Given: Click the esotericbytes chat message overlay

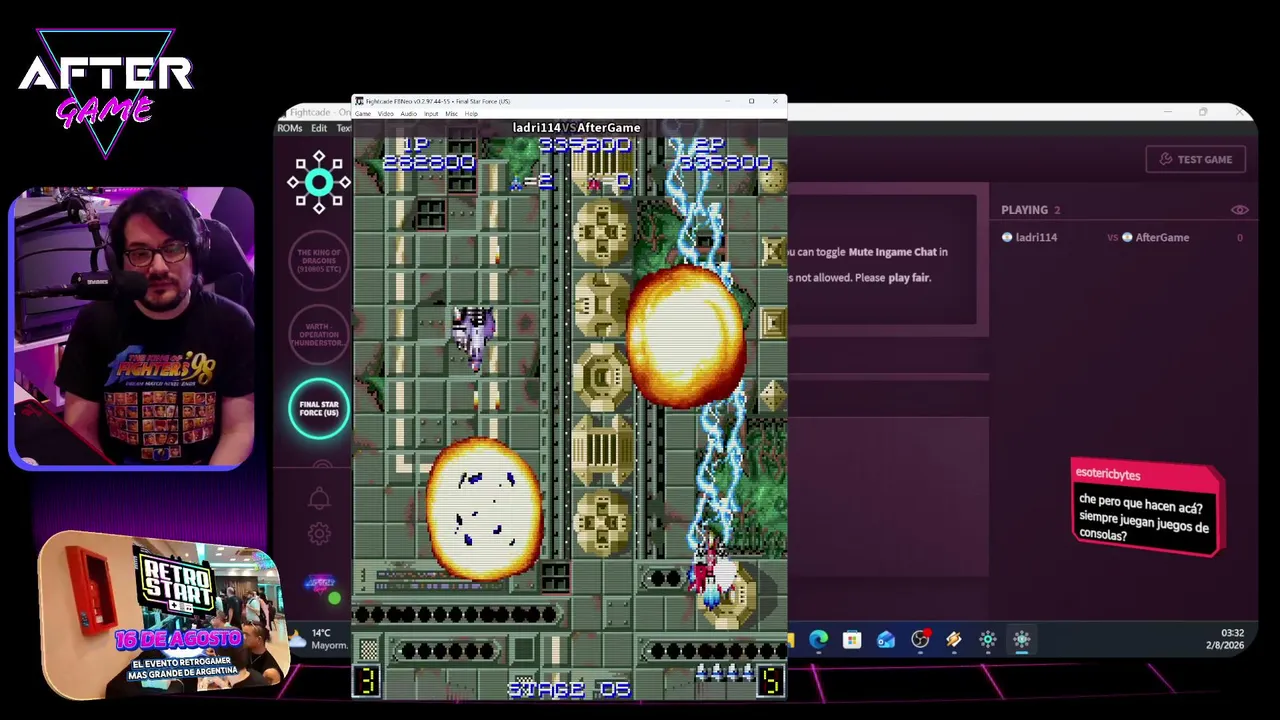Looking at the screenshot, I should pyautogui.click(x=1147, y=508).
